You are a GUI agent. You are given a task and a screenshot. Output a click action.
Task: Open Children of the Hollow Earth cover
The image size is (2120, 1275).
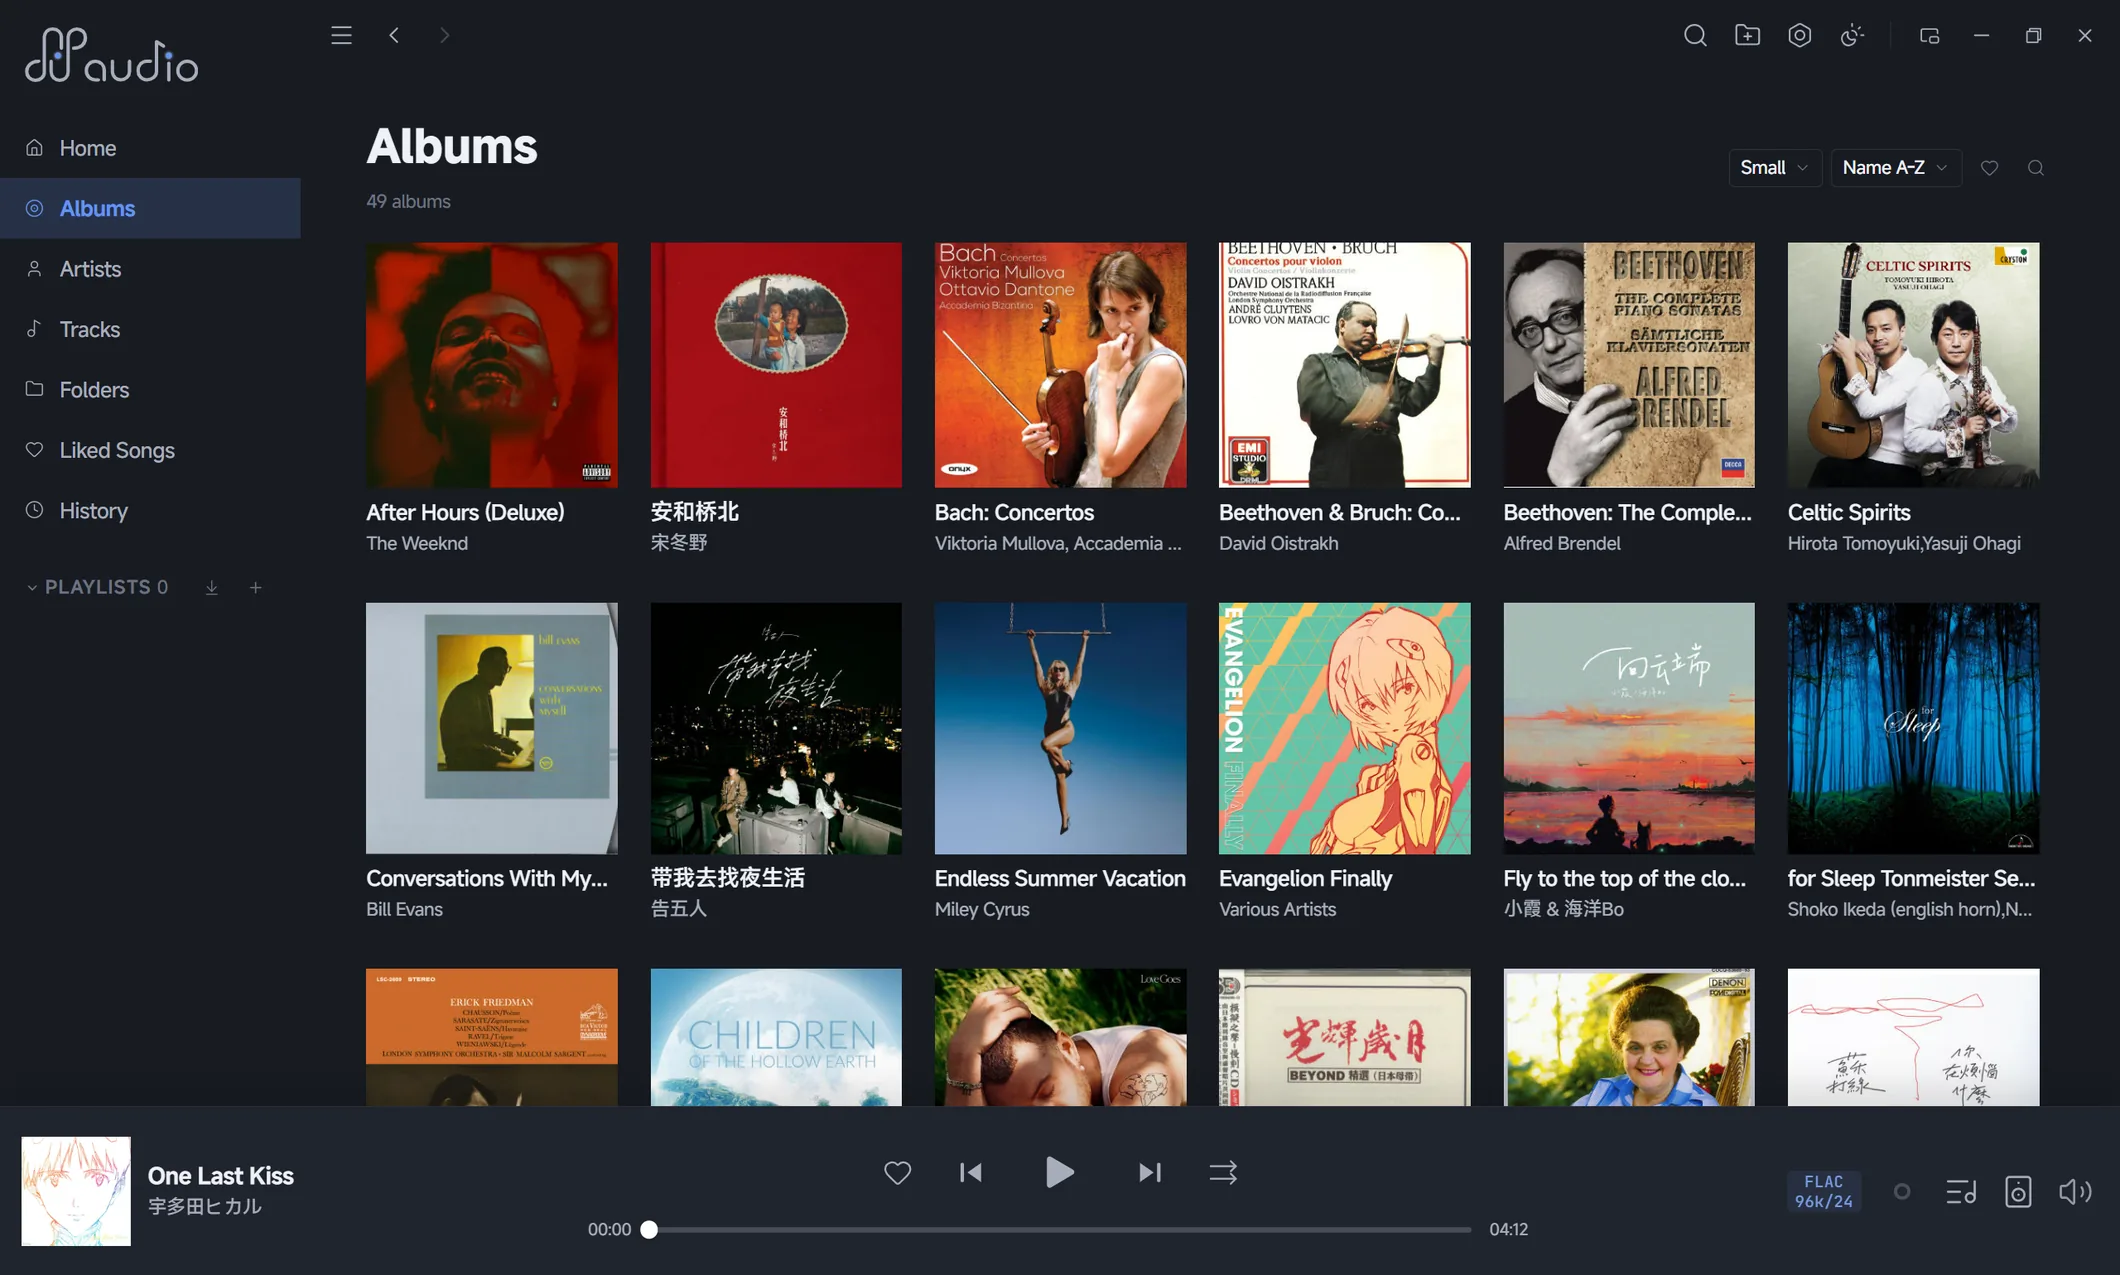click(x=776, y=1037)
